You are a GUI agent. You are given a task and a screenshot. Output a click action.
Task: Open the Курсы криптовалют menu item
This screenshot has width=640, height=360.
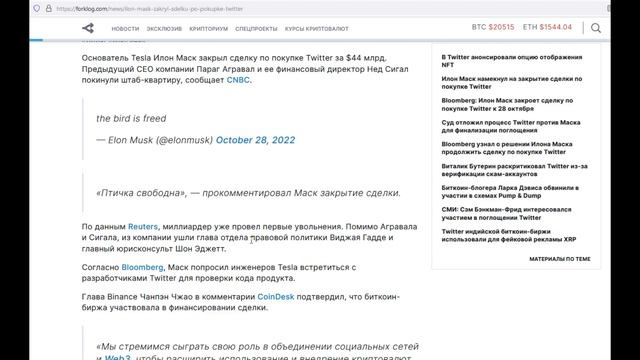tap(317, 29)
